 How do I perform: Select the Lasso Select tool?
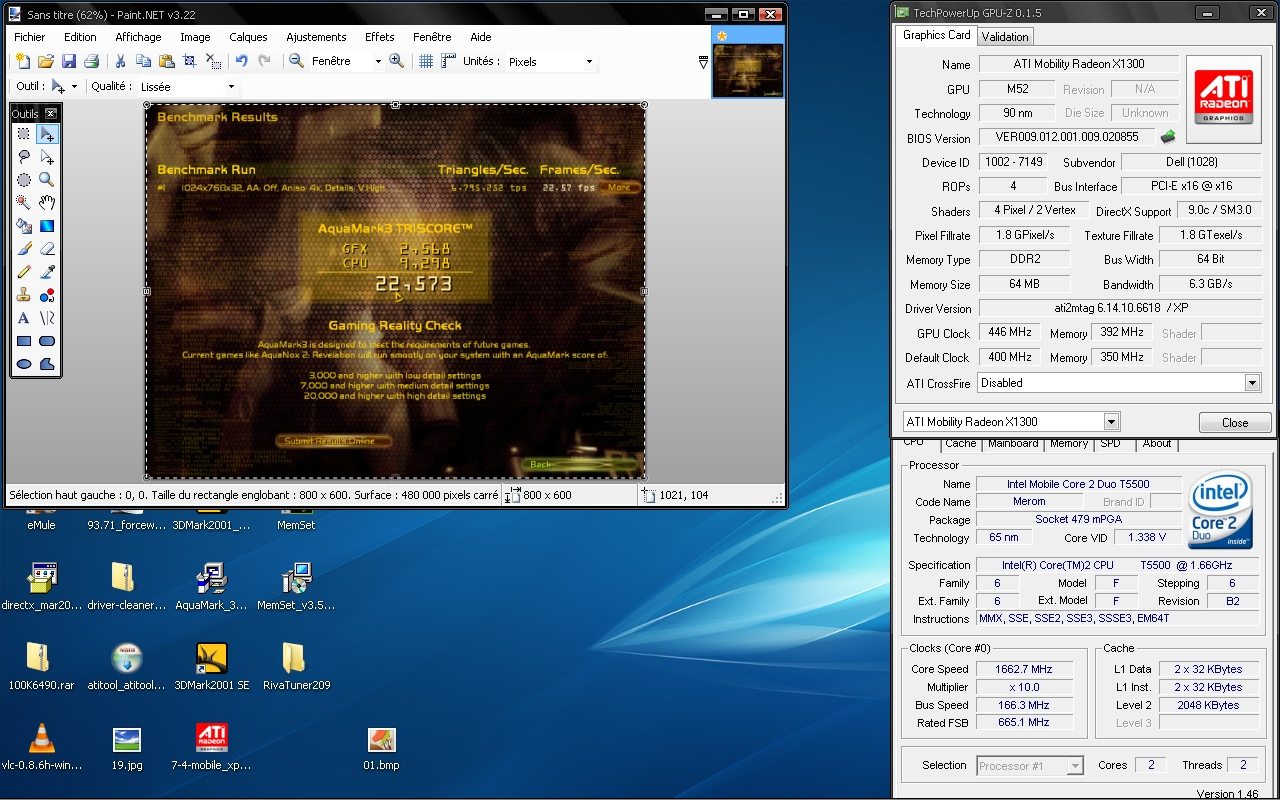pos(24,157)
